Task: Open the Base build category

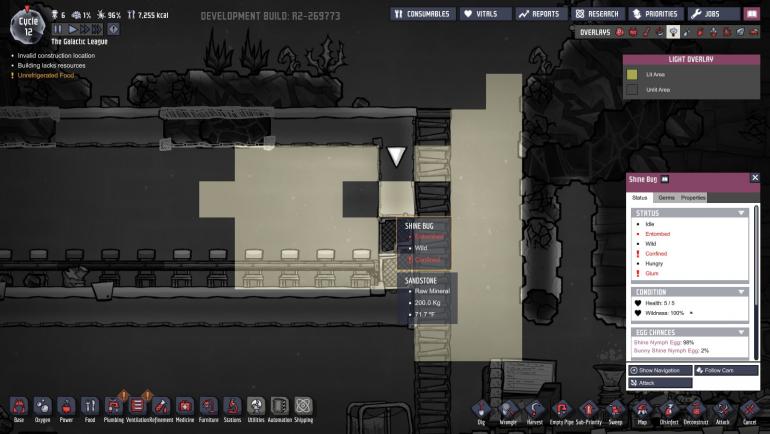Action: 19,407
